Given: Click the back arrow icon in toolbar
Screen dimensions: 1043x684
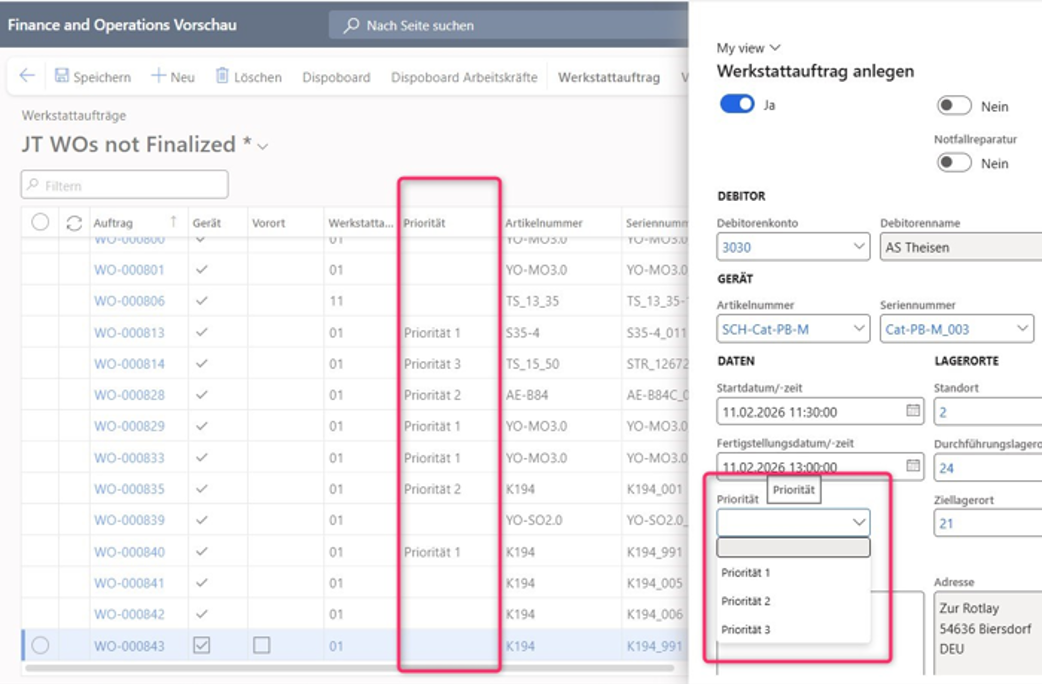Looking at the screenshot, I should [x=27, y=76].
